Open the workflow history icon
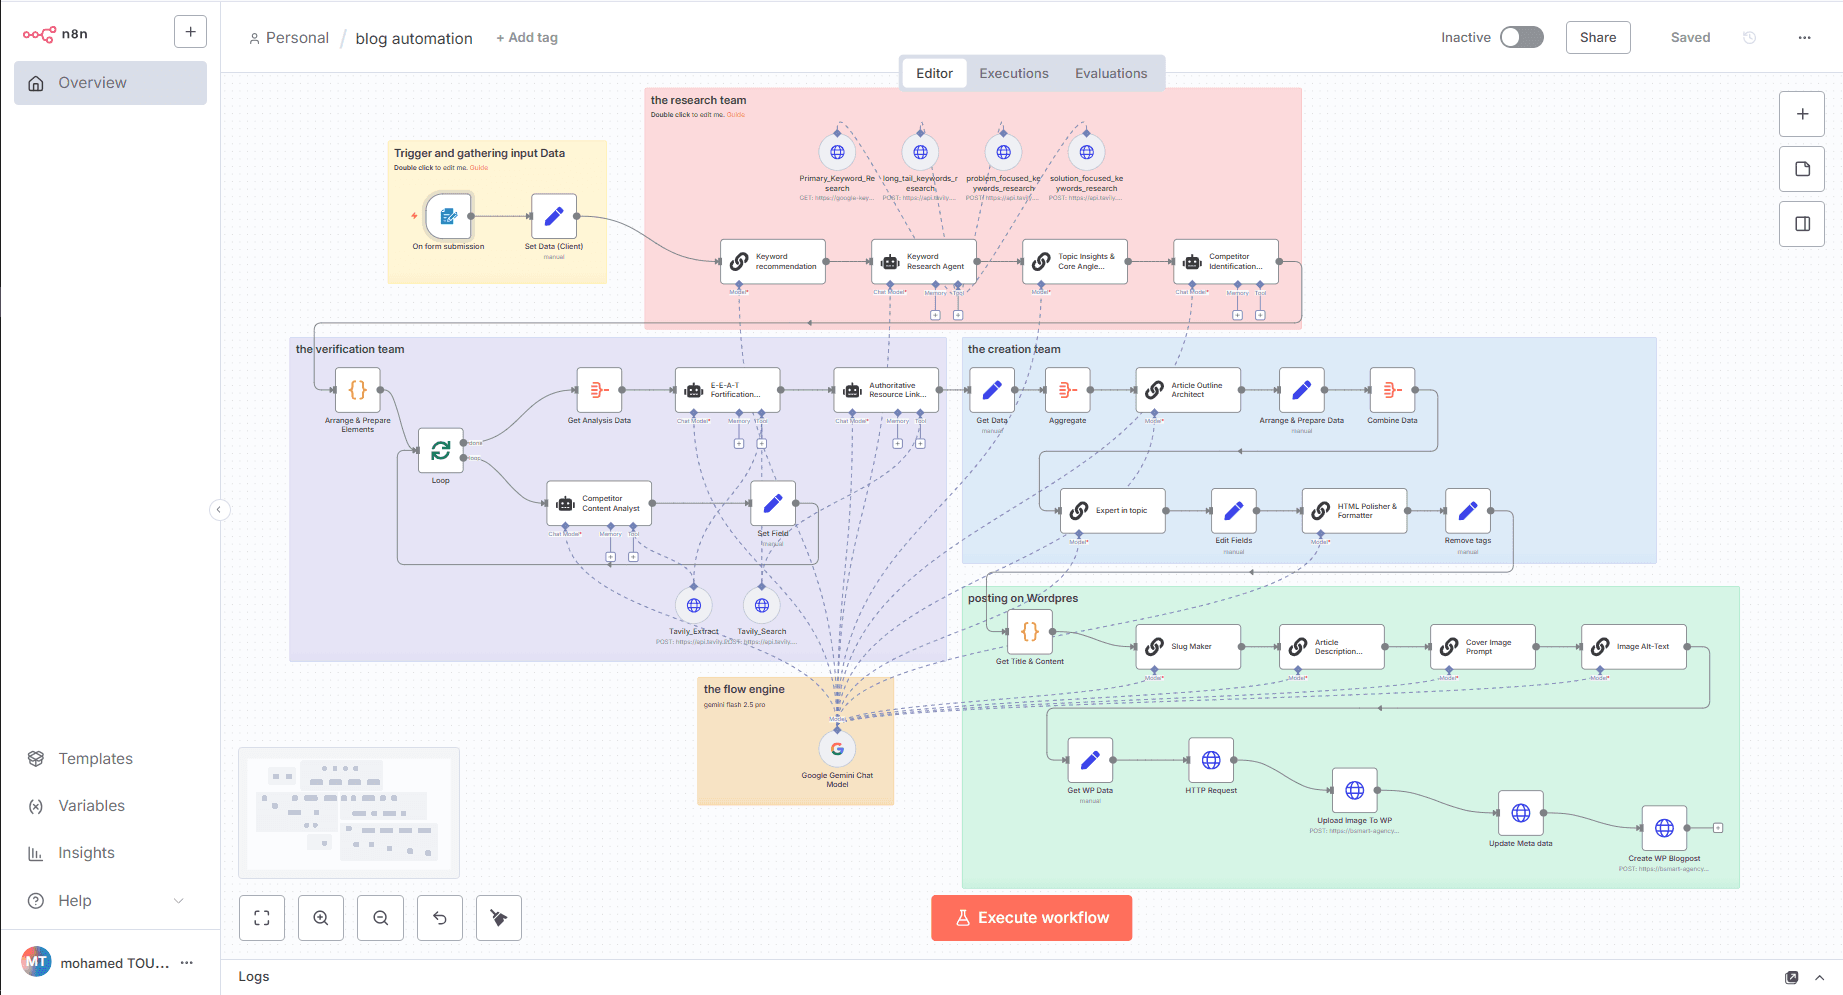 click(x=1749, y=38)
